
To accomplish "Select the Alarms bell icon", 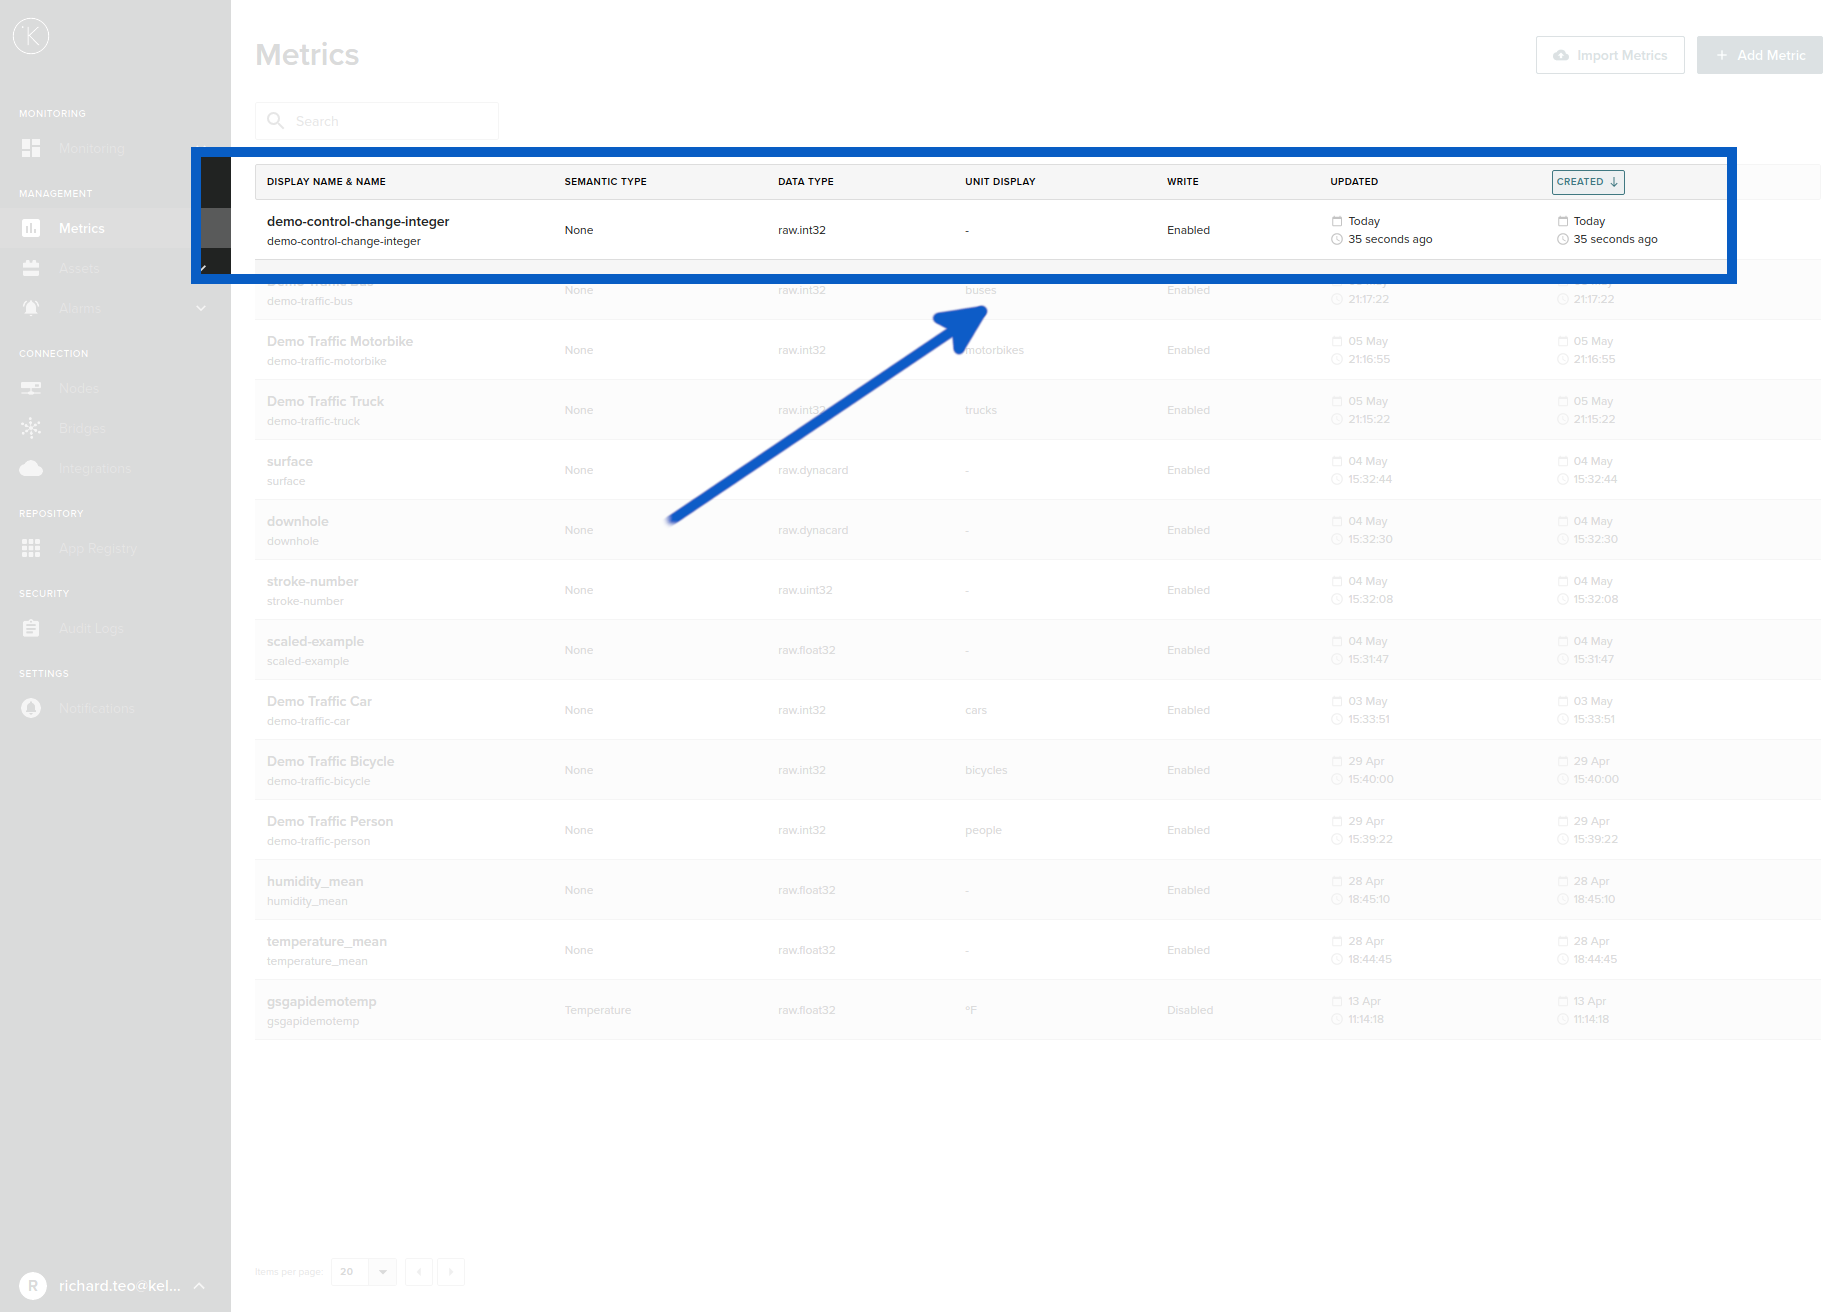I will click(x=31, y=308).
